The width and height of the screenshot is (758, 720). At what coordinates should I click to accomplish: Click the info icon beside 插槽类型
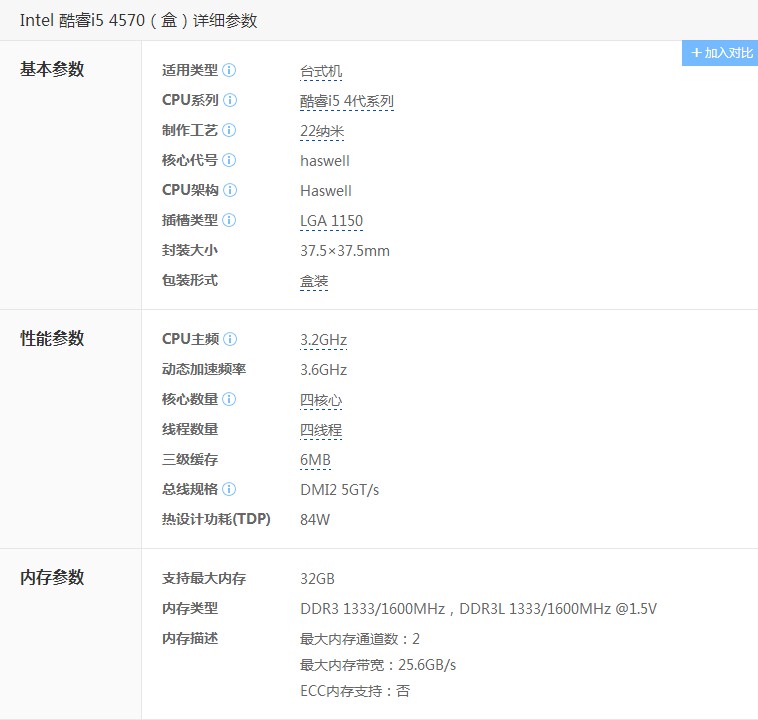click(x=229, y=220)
